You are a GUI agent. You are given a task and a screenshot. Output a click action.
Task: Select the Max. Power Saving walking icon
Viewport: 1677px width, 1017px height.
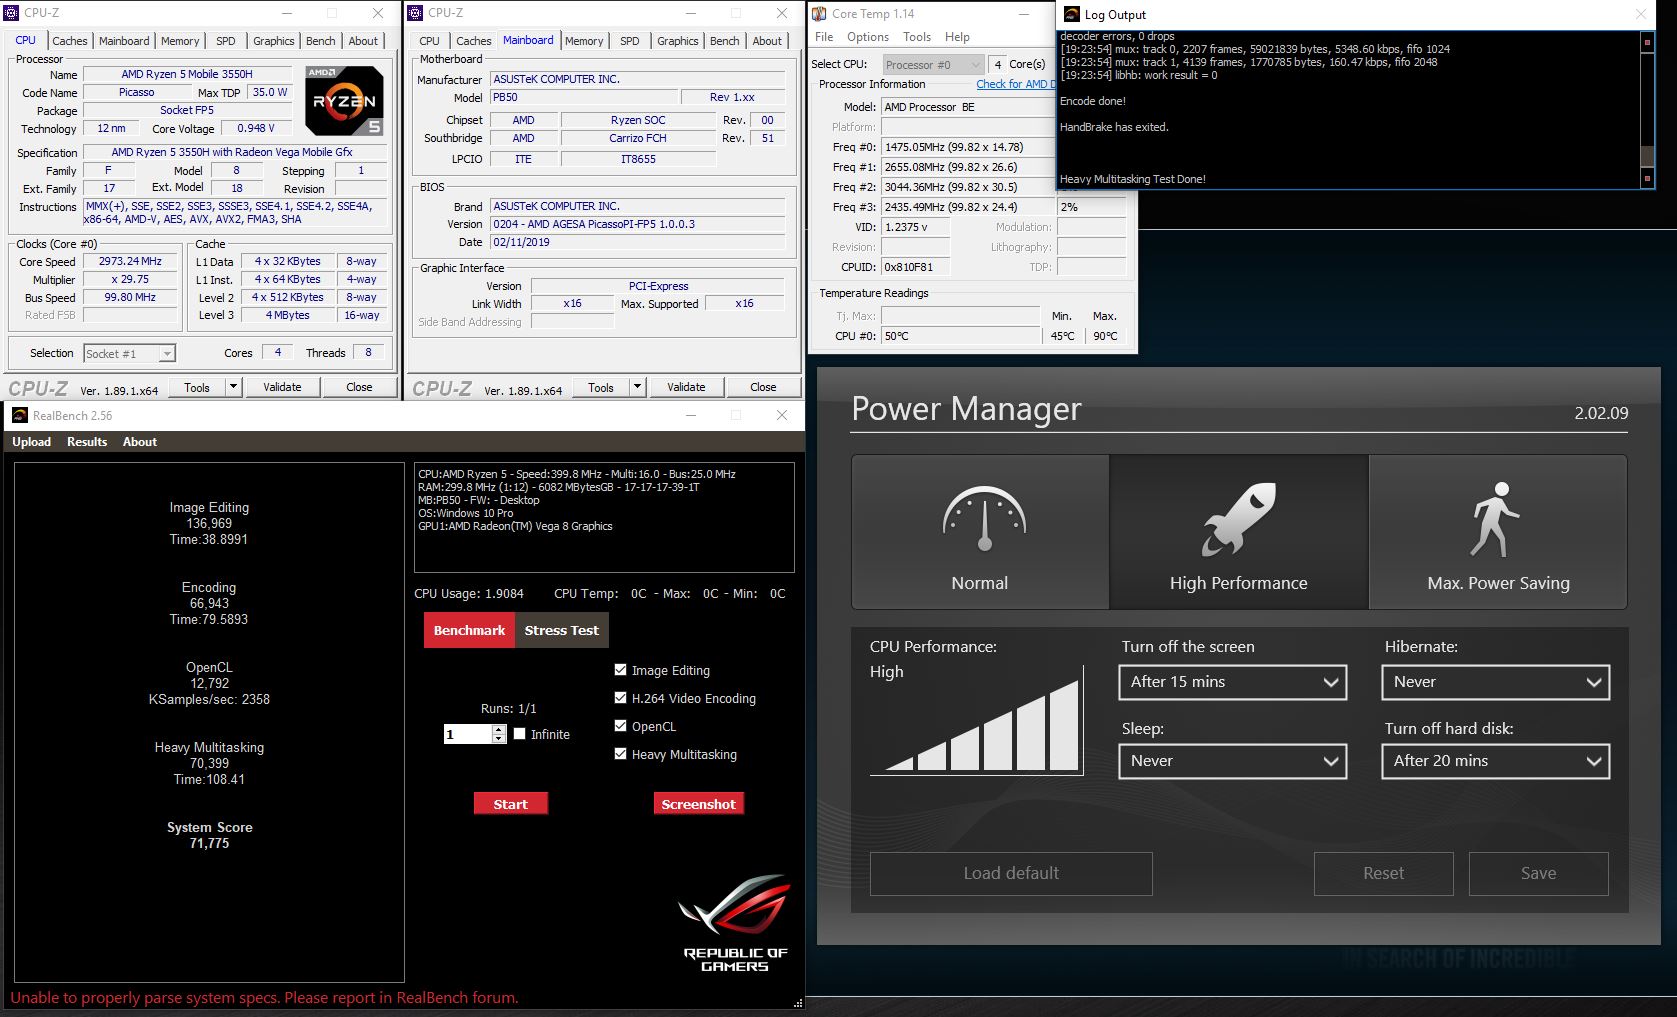(1495, 518)
